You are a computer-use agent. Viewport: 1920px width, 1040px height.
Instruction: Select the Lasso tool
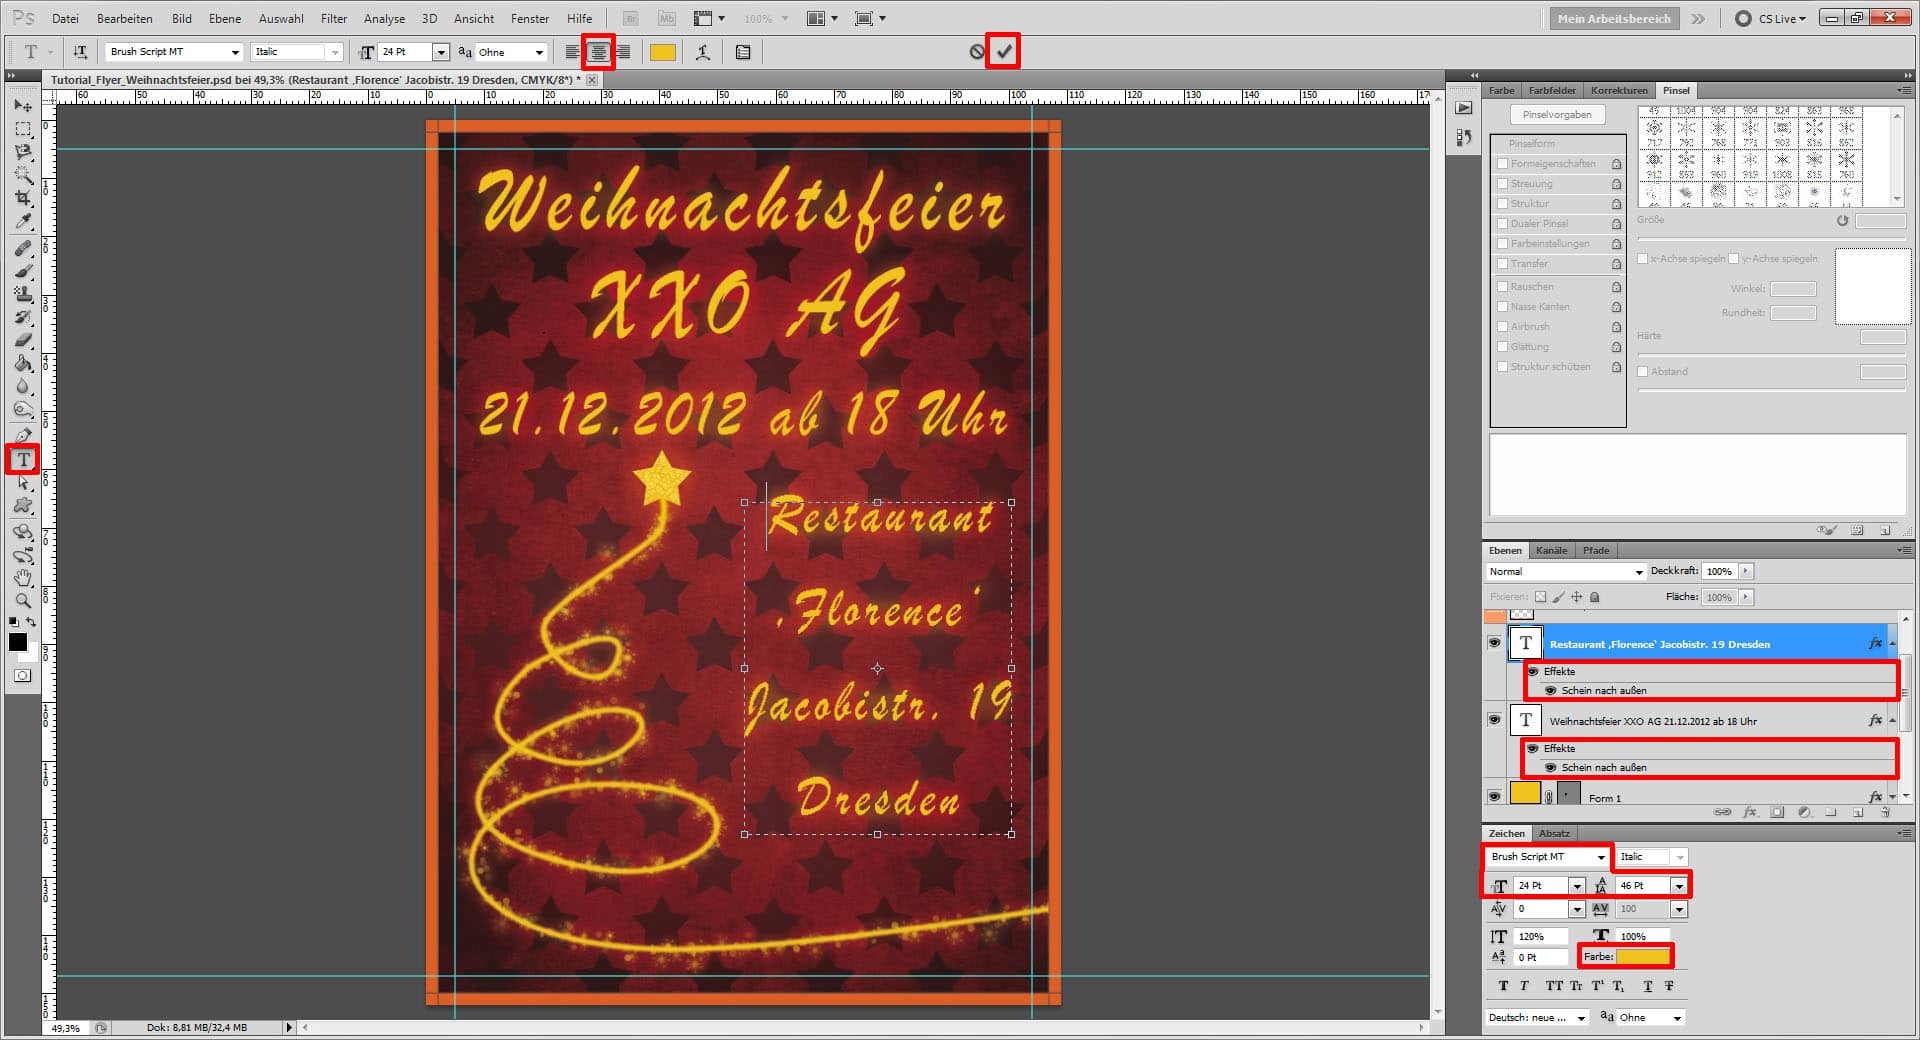click(23, 153)
